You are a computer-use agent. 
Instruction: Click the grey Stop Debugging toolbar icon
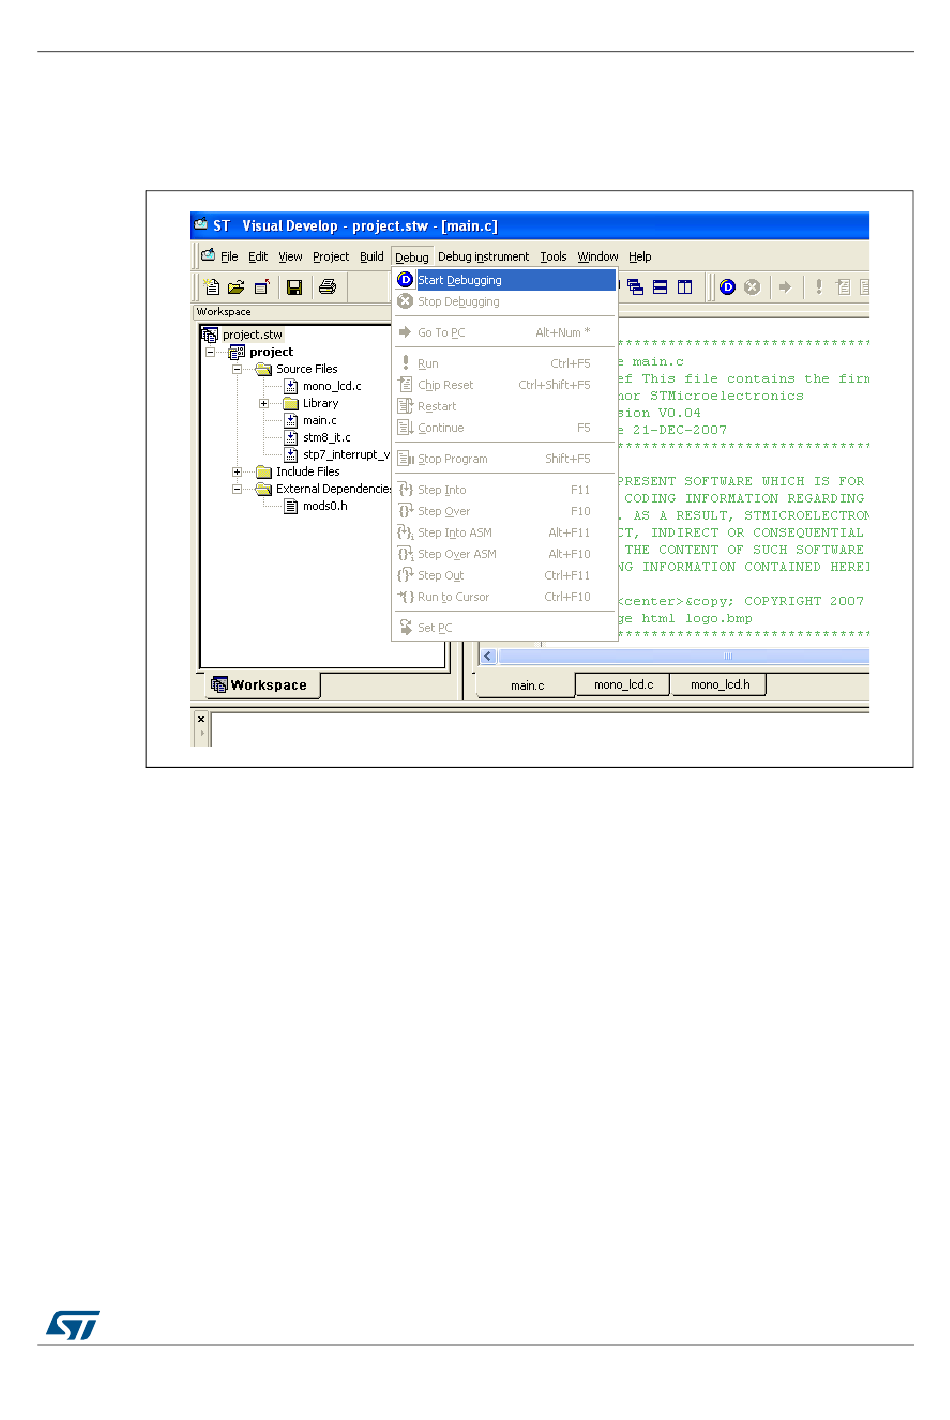752,287
